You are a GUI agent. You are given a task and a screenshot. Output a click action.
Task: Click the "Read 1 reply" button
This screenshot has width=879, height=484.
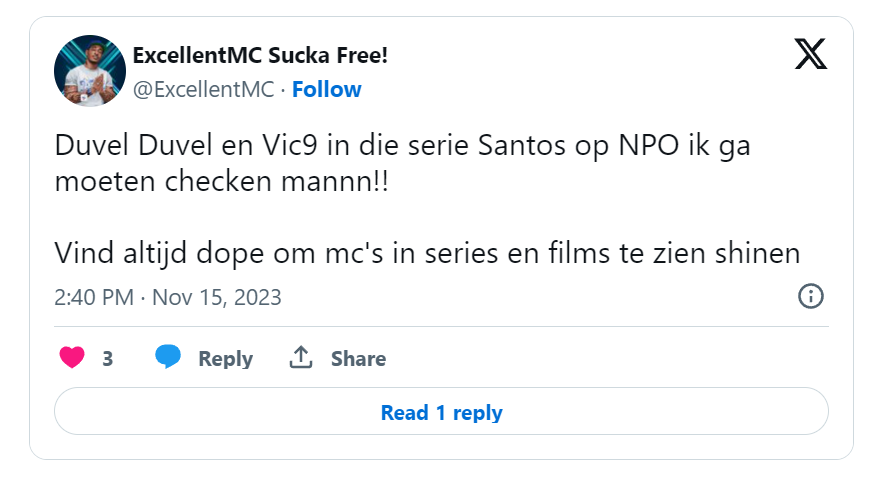(x=441, y=412)
